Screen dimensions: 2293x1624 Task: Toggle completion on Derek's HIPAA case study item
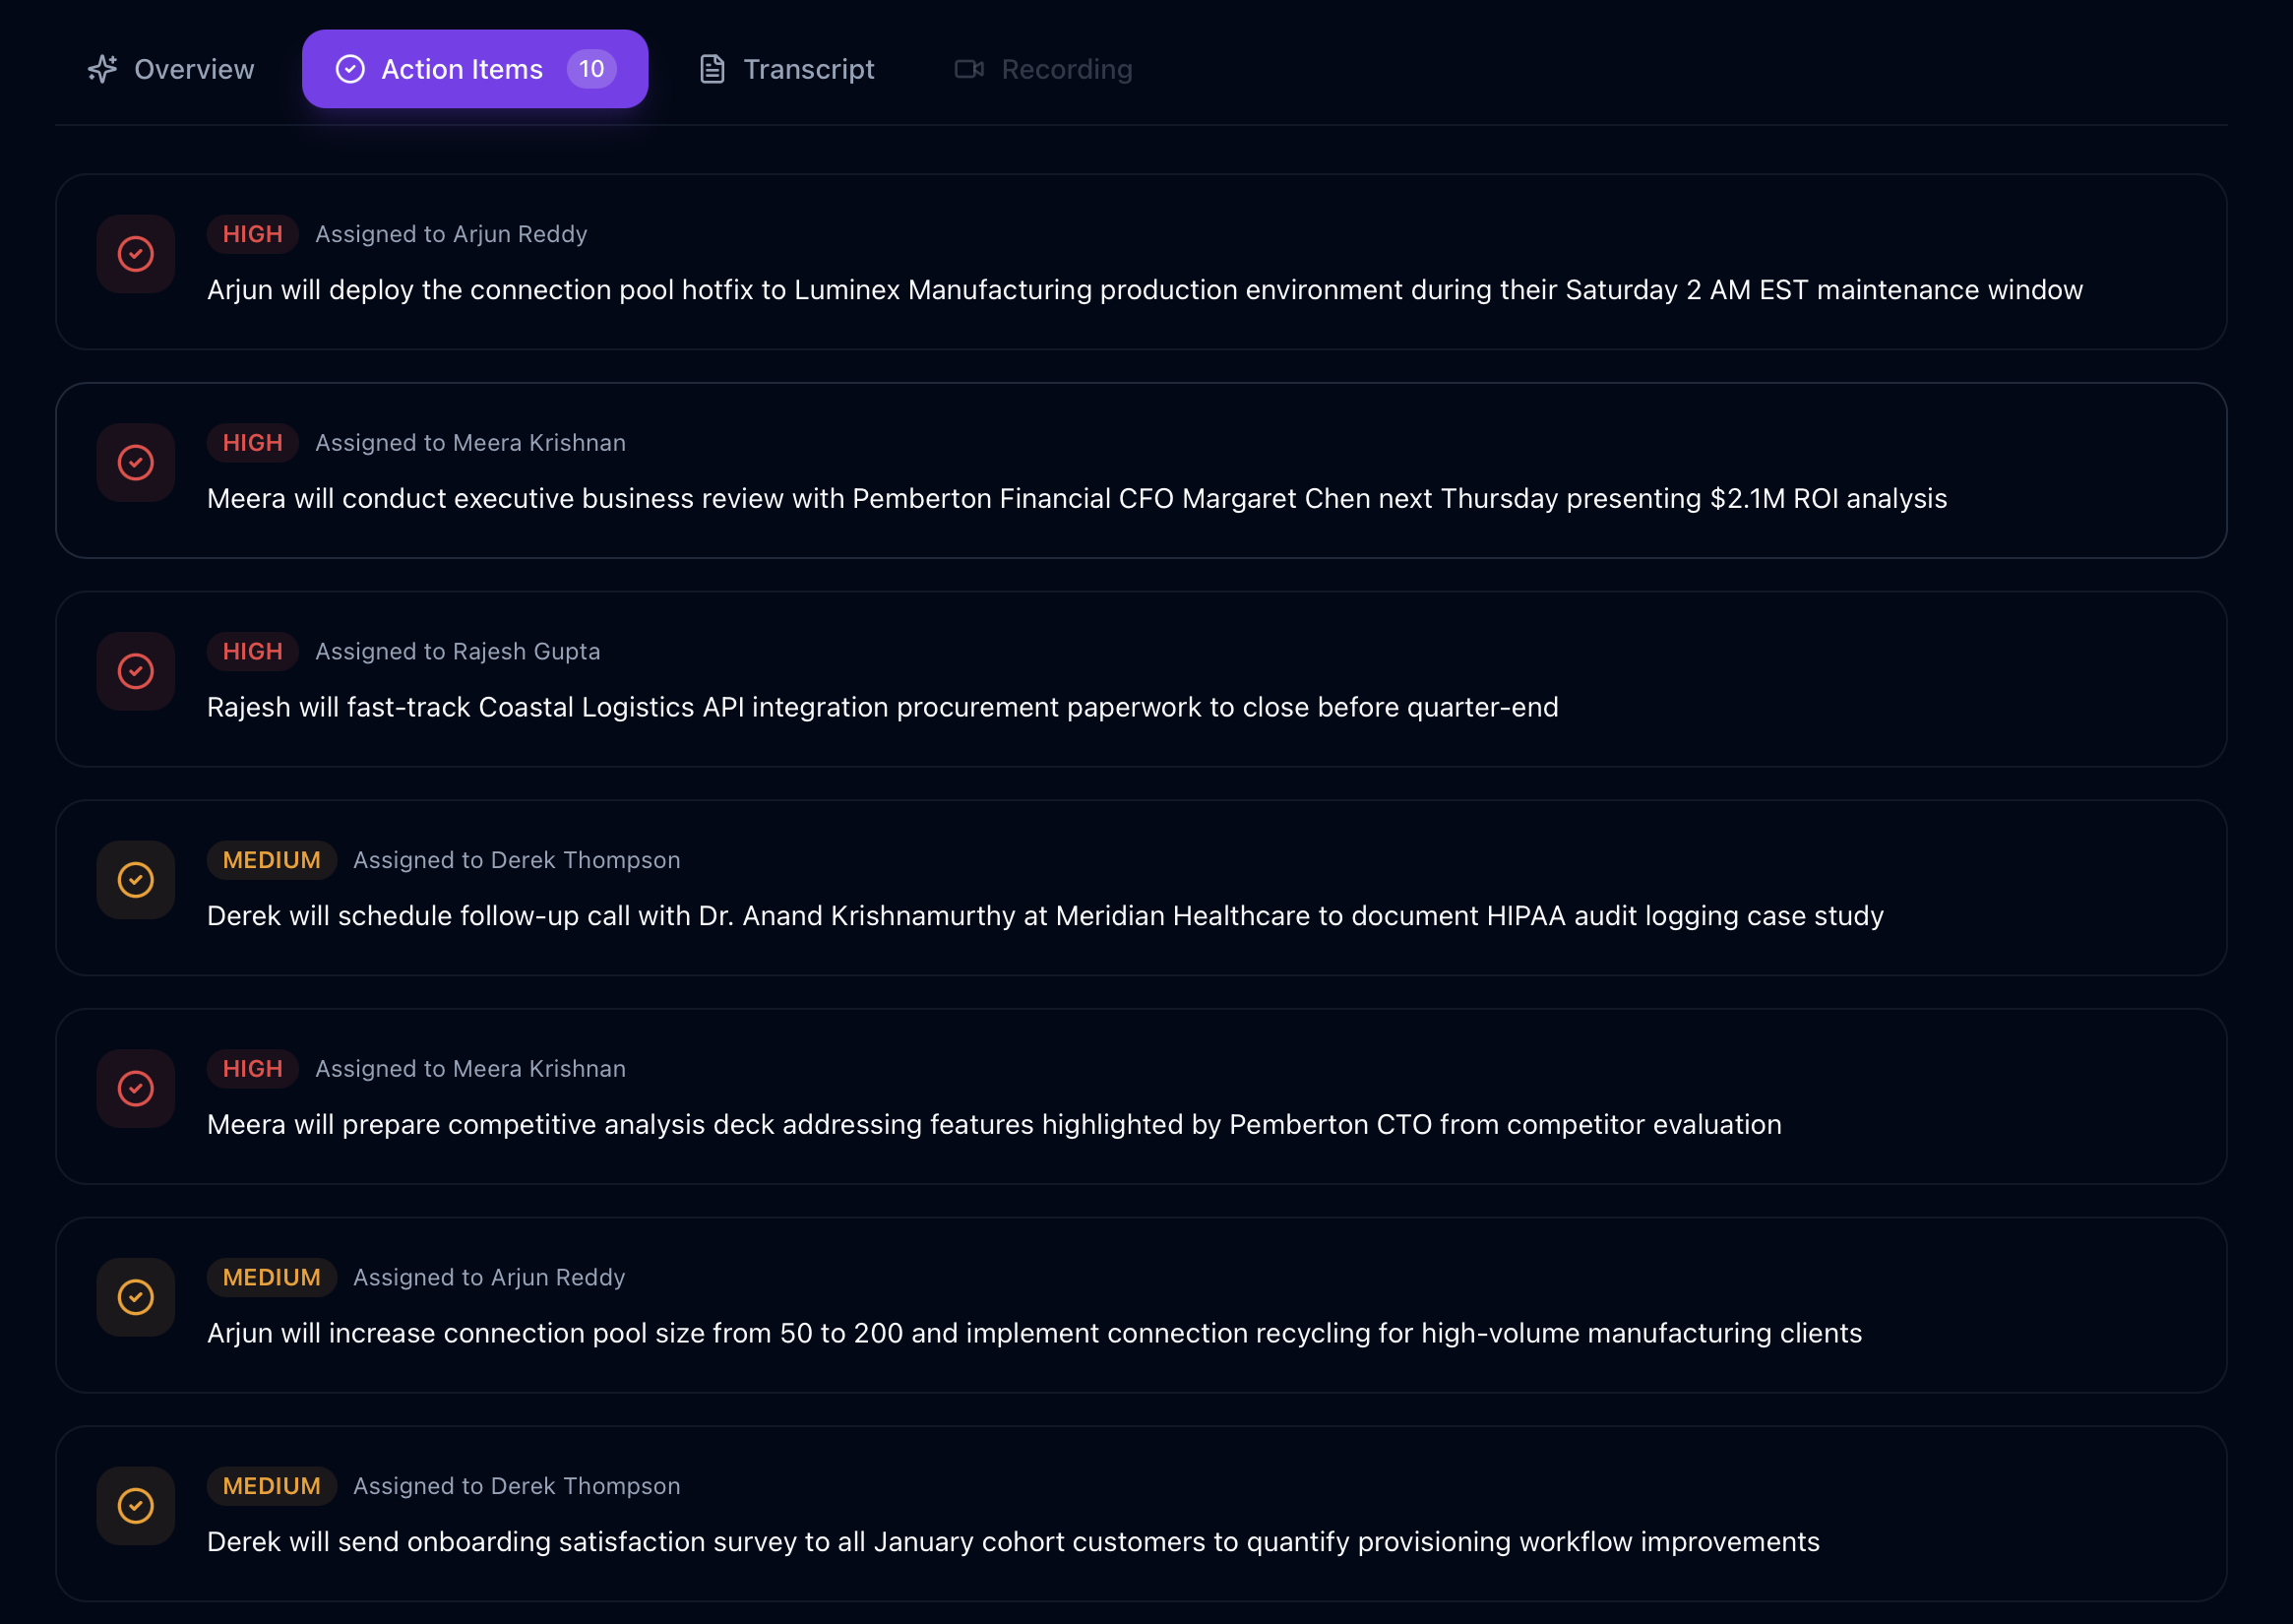(x=135, y=880)
